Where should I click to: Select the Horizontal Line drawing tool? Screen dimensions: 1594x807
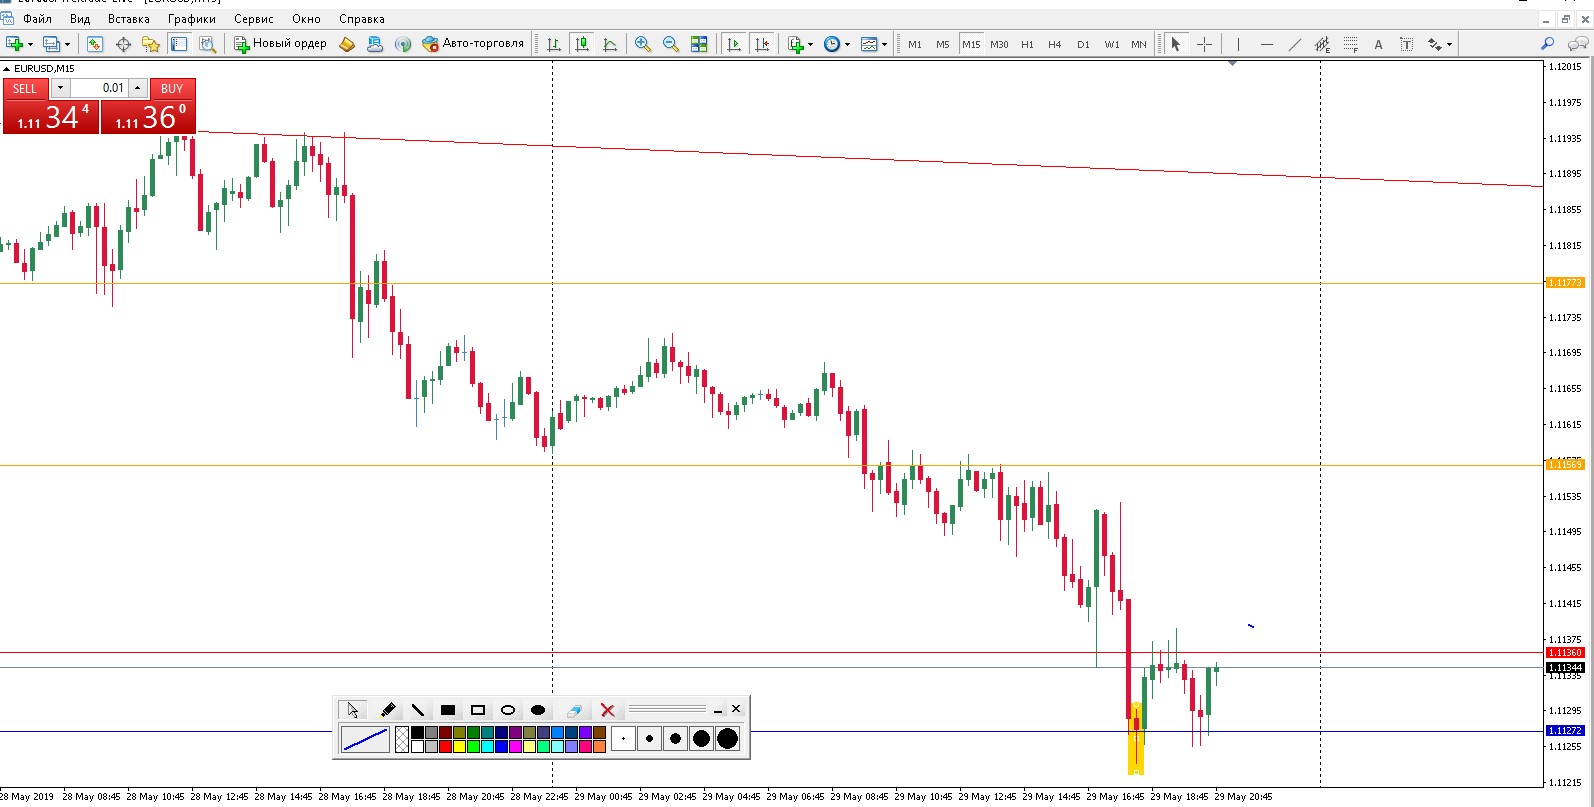[1267, 44]
